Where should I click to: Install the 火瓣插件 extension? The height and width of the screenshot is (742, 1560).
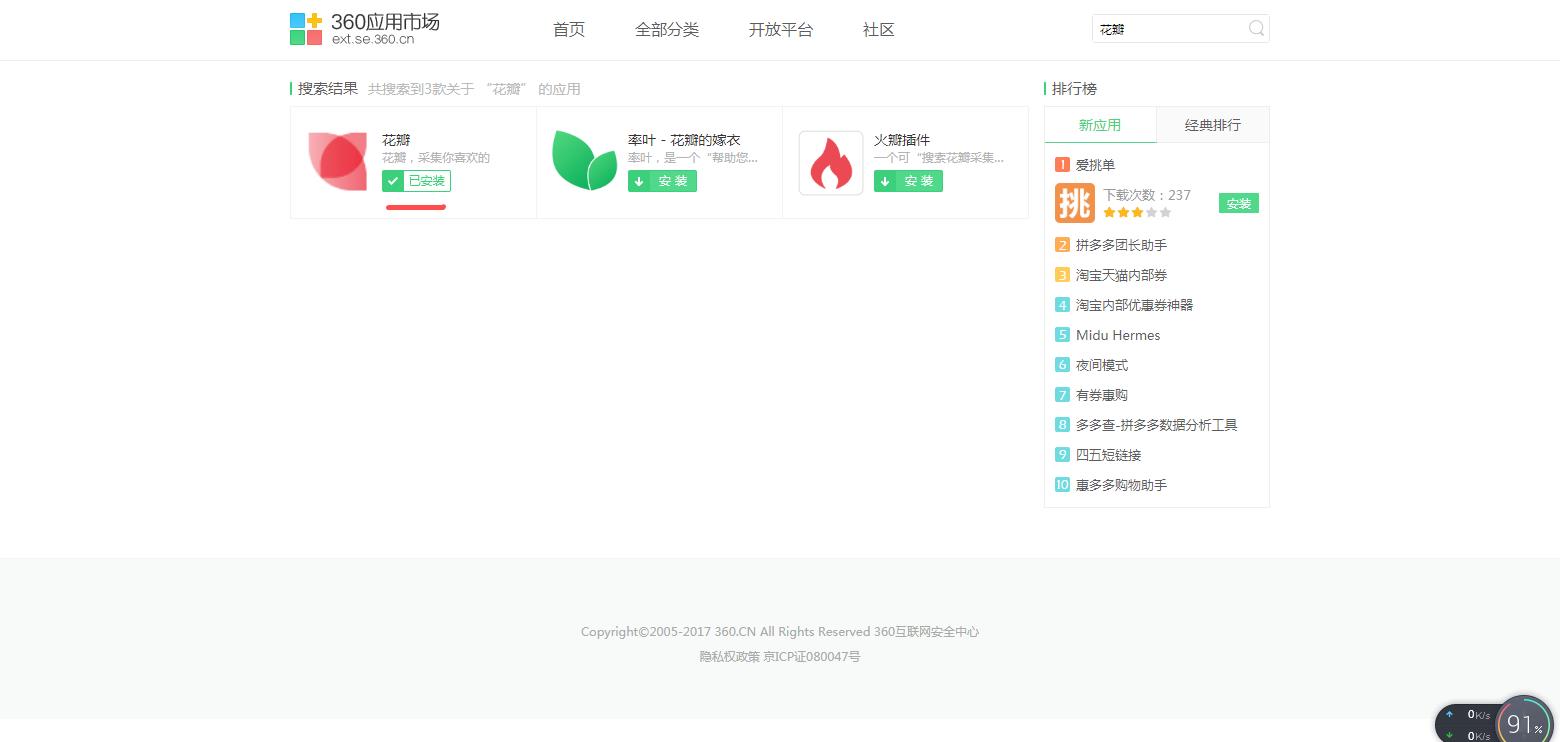pos(907,181)
